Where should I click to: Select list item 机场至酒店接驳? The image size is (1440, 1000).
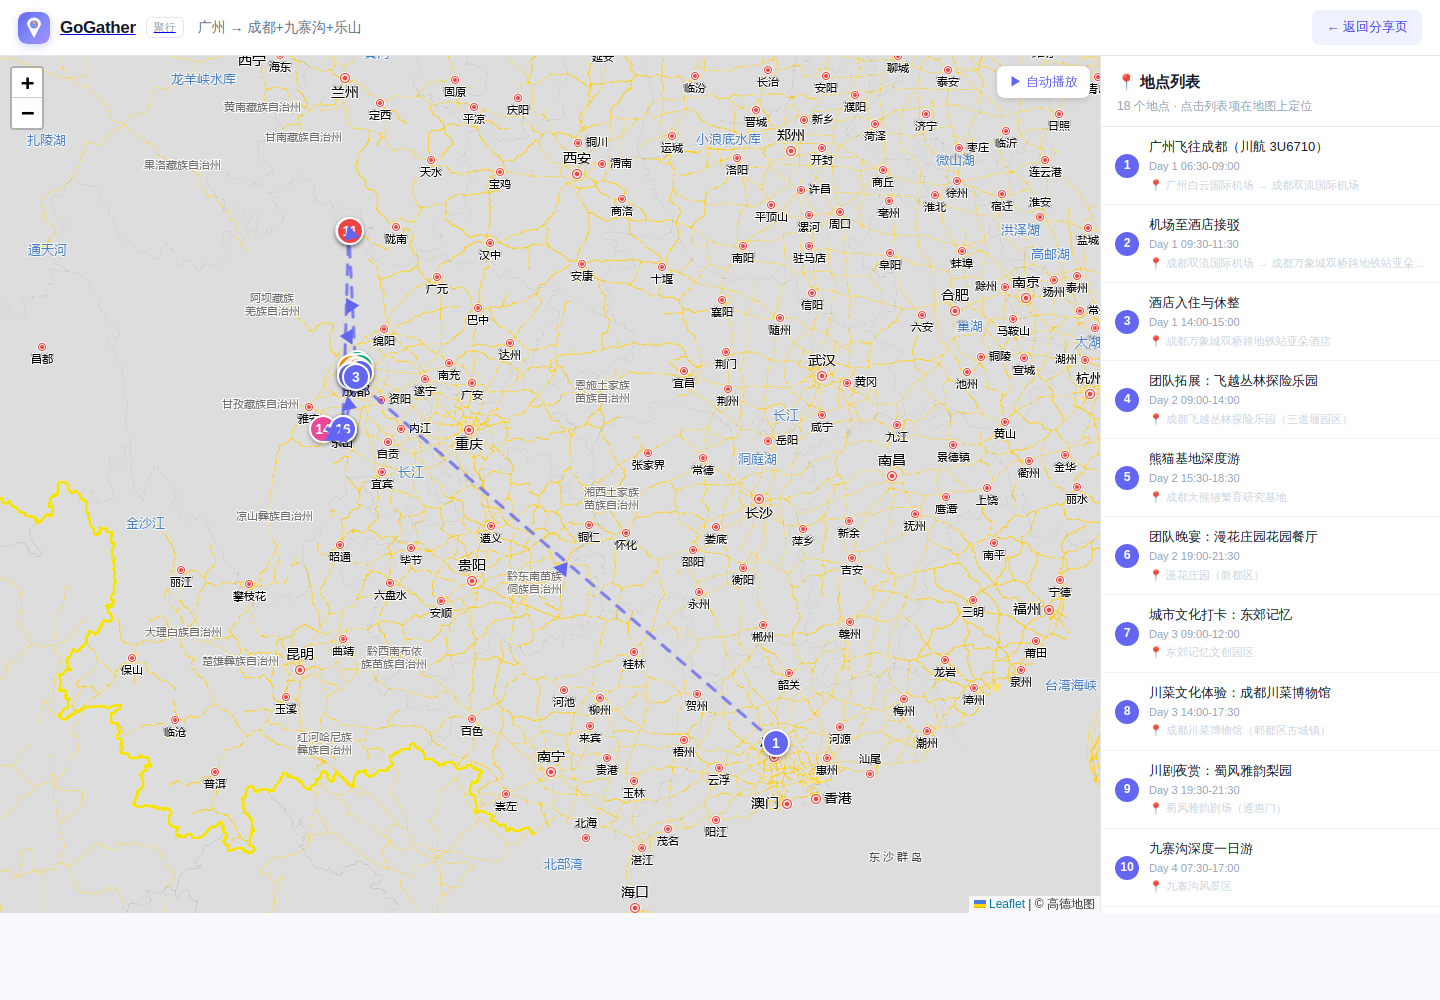[x=1270, y=244]
